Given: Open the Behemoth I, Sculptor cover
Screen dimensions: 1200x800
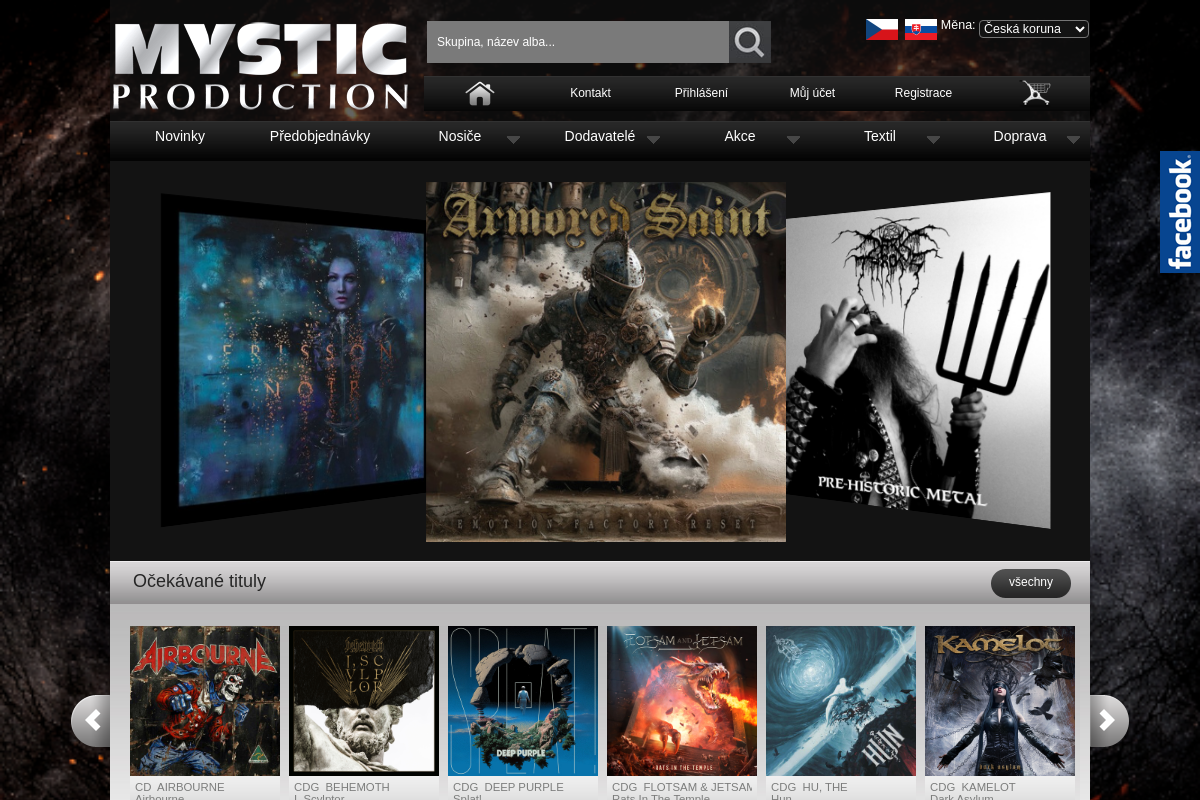Looking at the screenshot, I should (364, 701).
